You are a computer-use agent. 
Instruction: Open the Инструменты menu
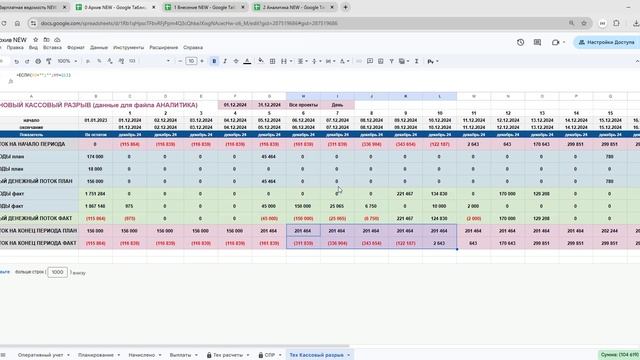129,48
